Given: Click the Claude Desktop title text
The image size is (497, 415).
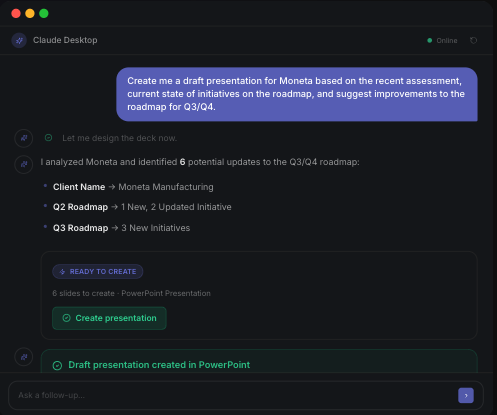Looking at the screenshot, I should tap(65, 40).
